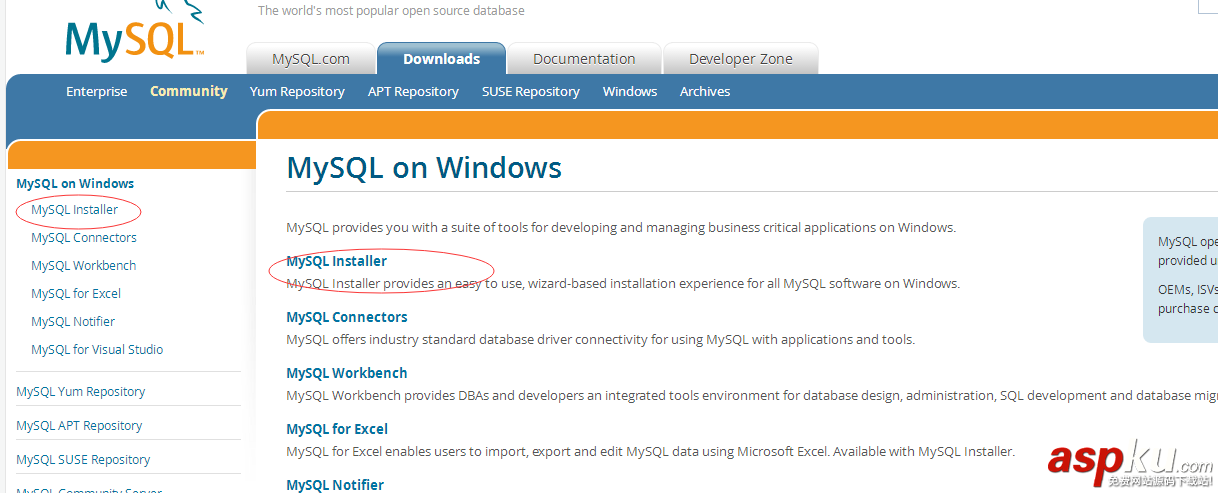Go to the Developer Zone tab

740,59
